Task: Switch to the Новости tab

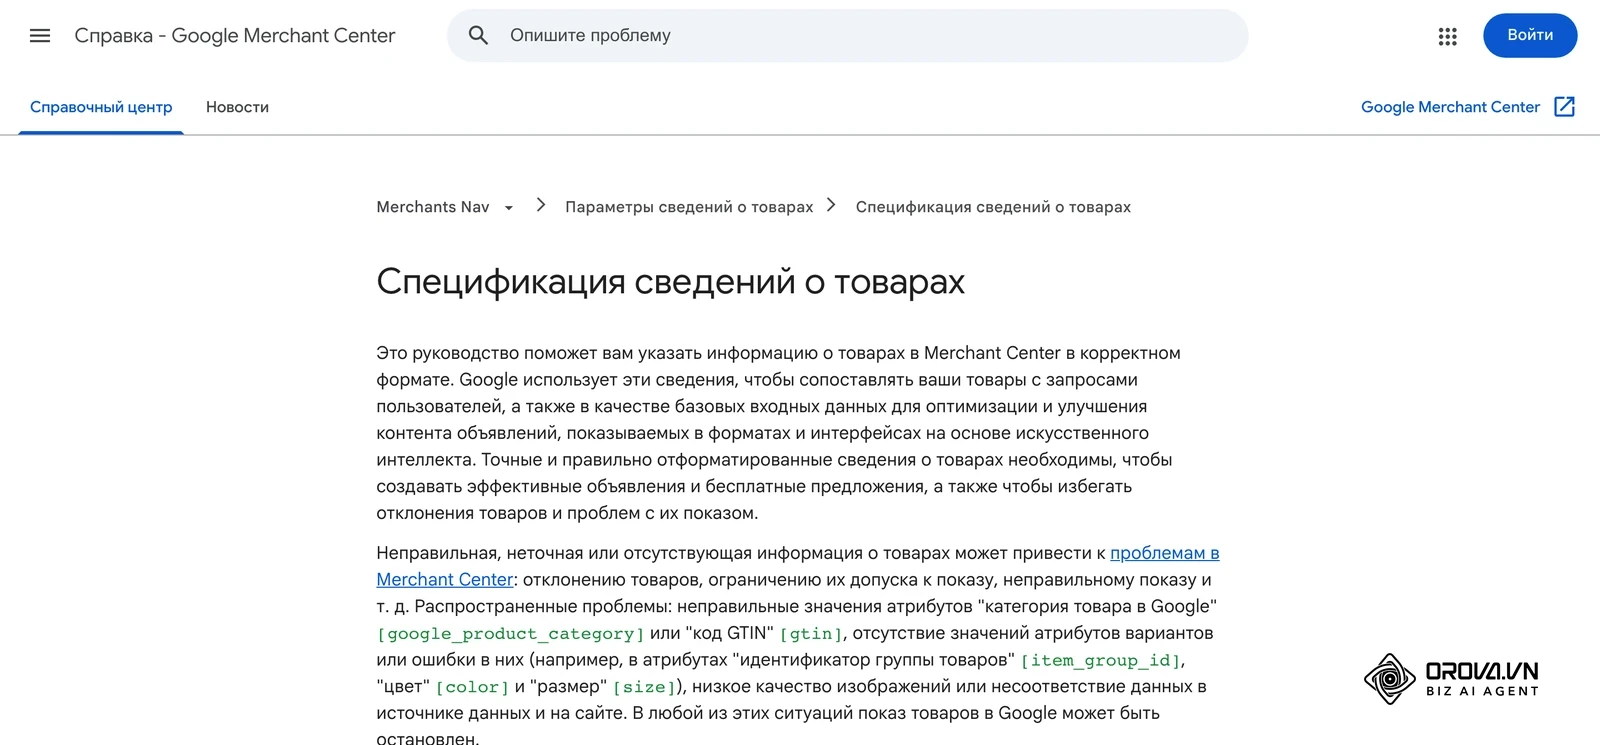Action: (x=237, y=107)
